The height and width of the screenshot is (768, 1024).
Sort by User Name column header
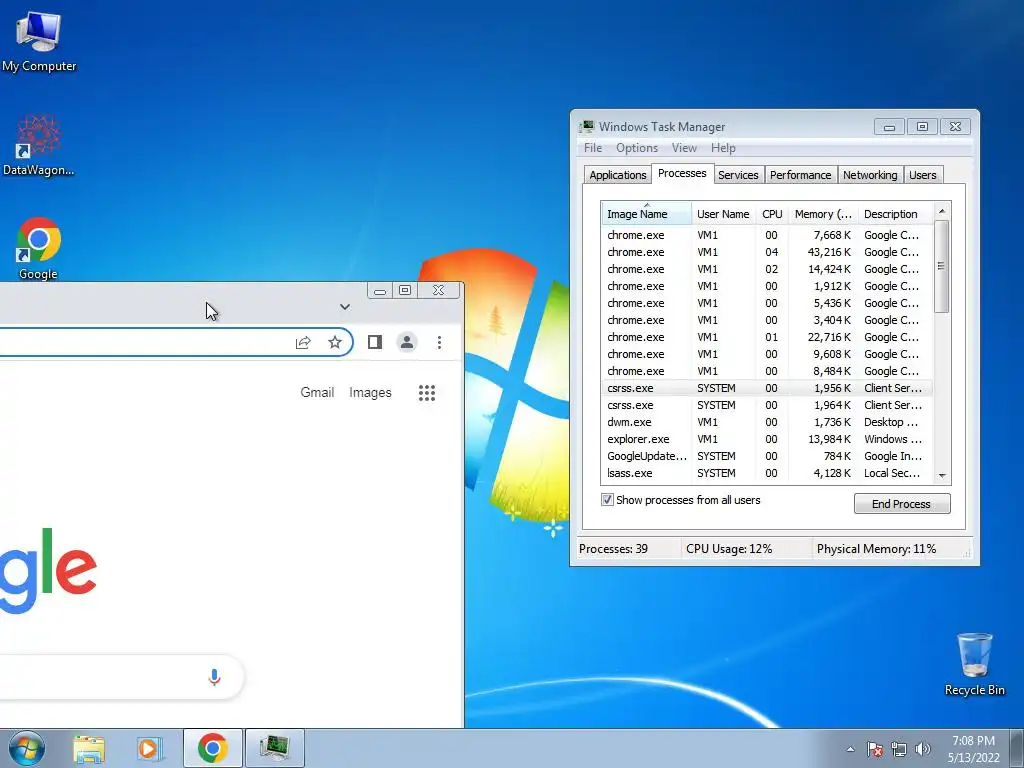723,214
